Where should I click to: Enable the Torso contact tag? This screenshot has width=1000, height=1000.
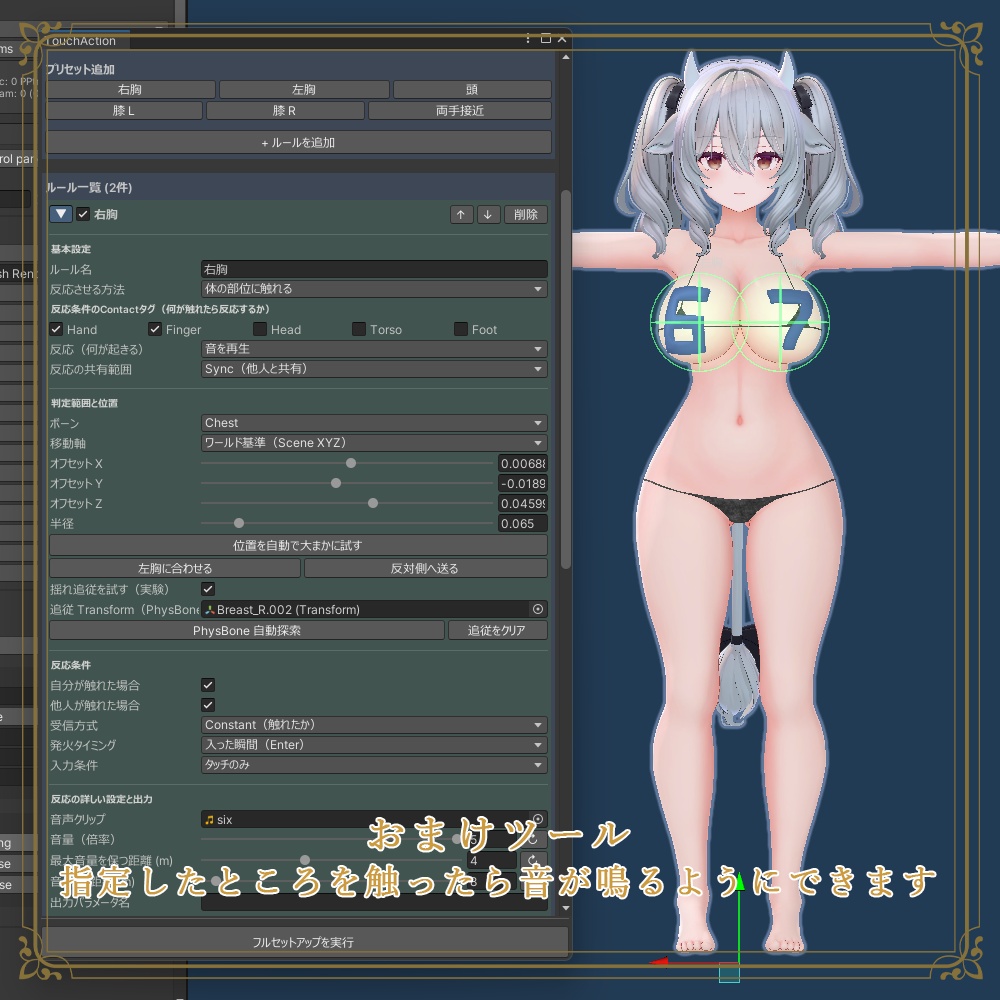click(359, 329)
